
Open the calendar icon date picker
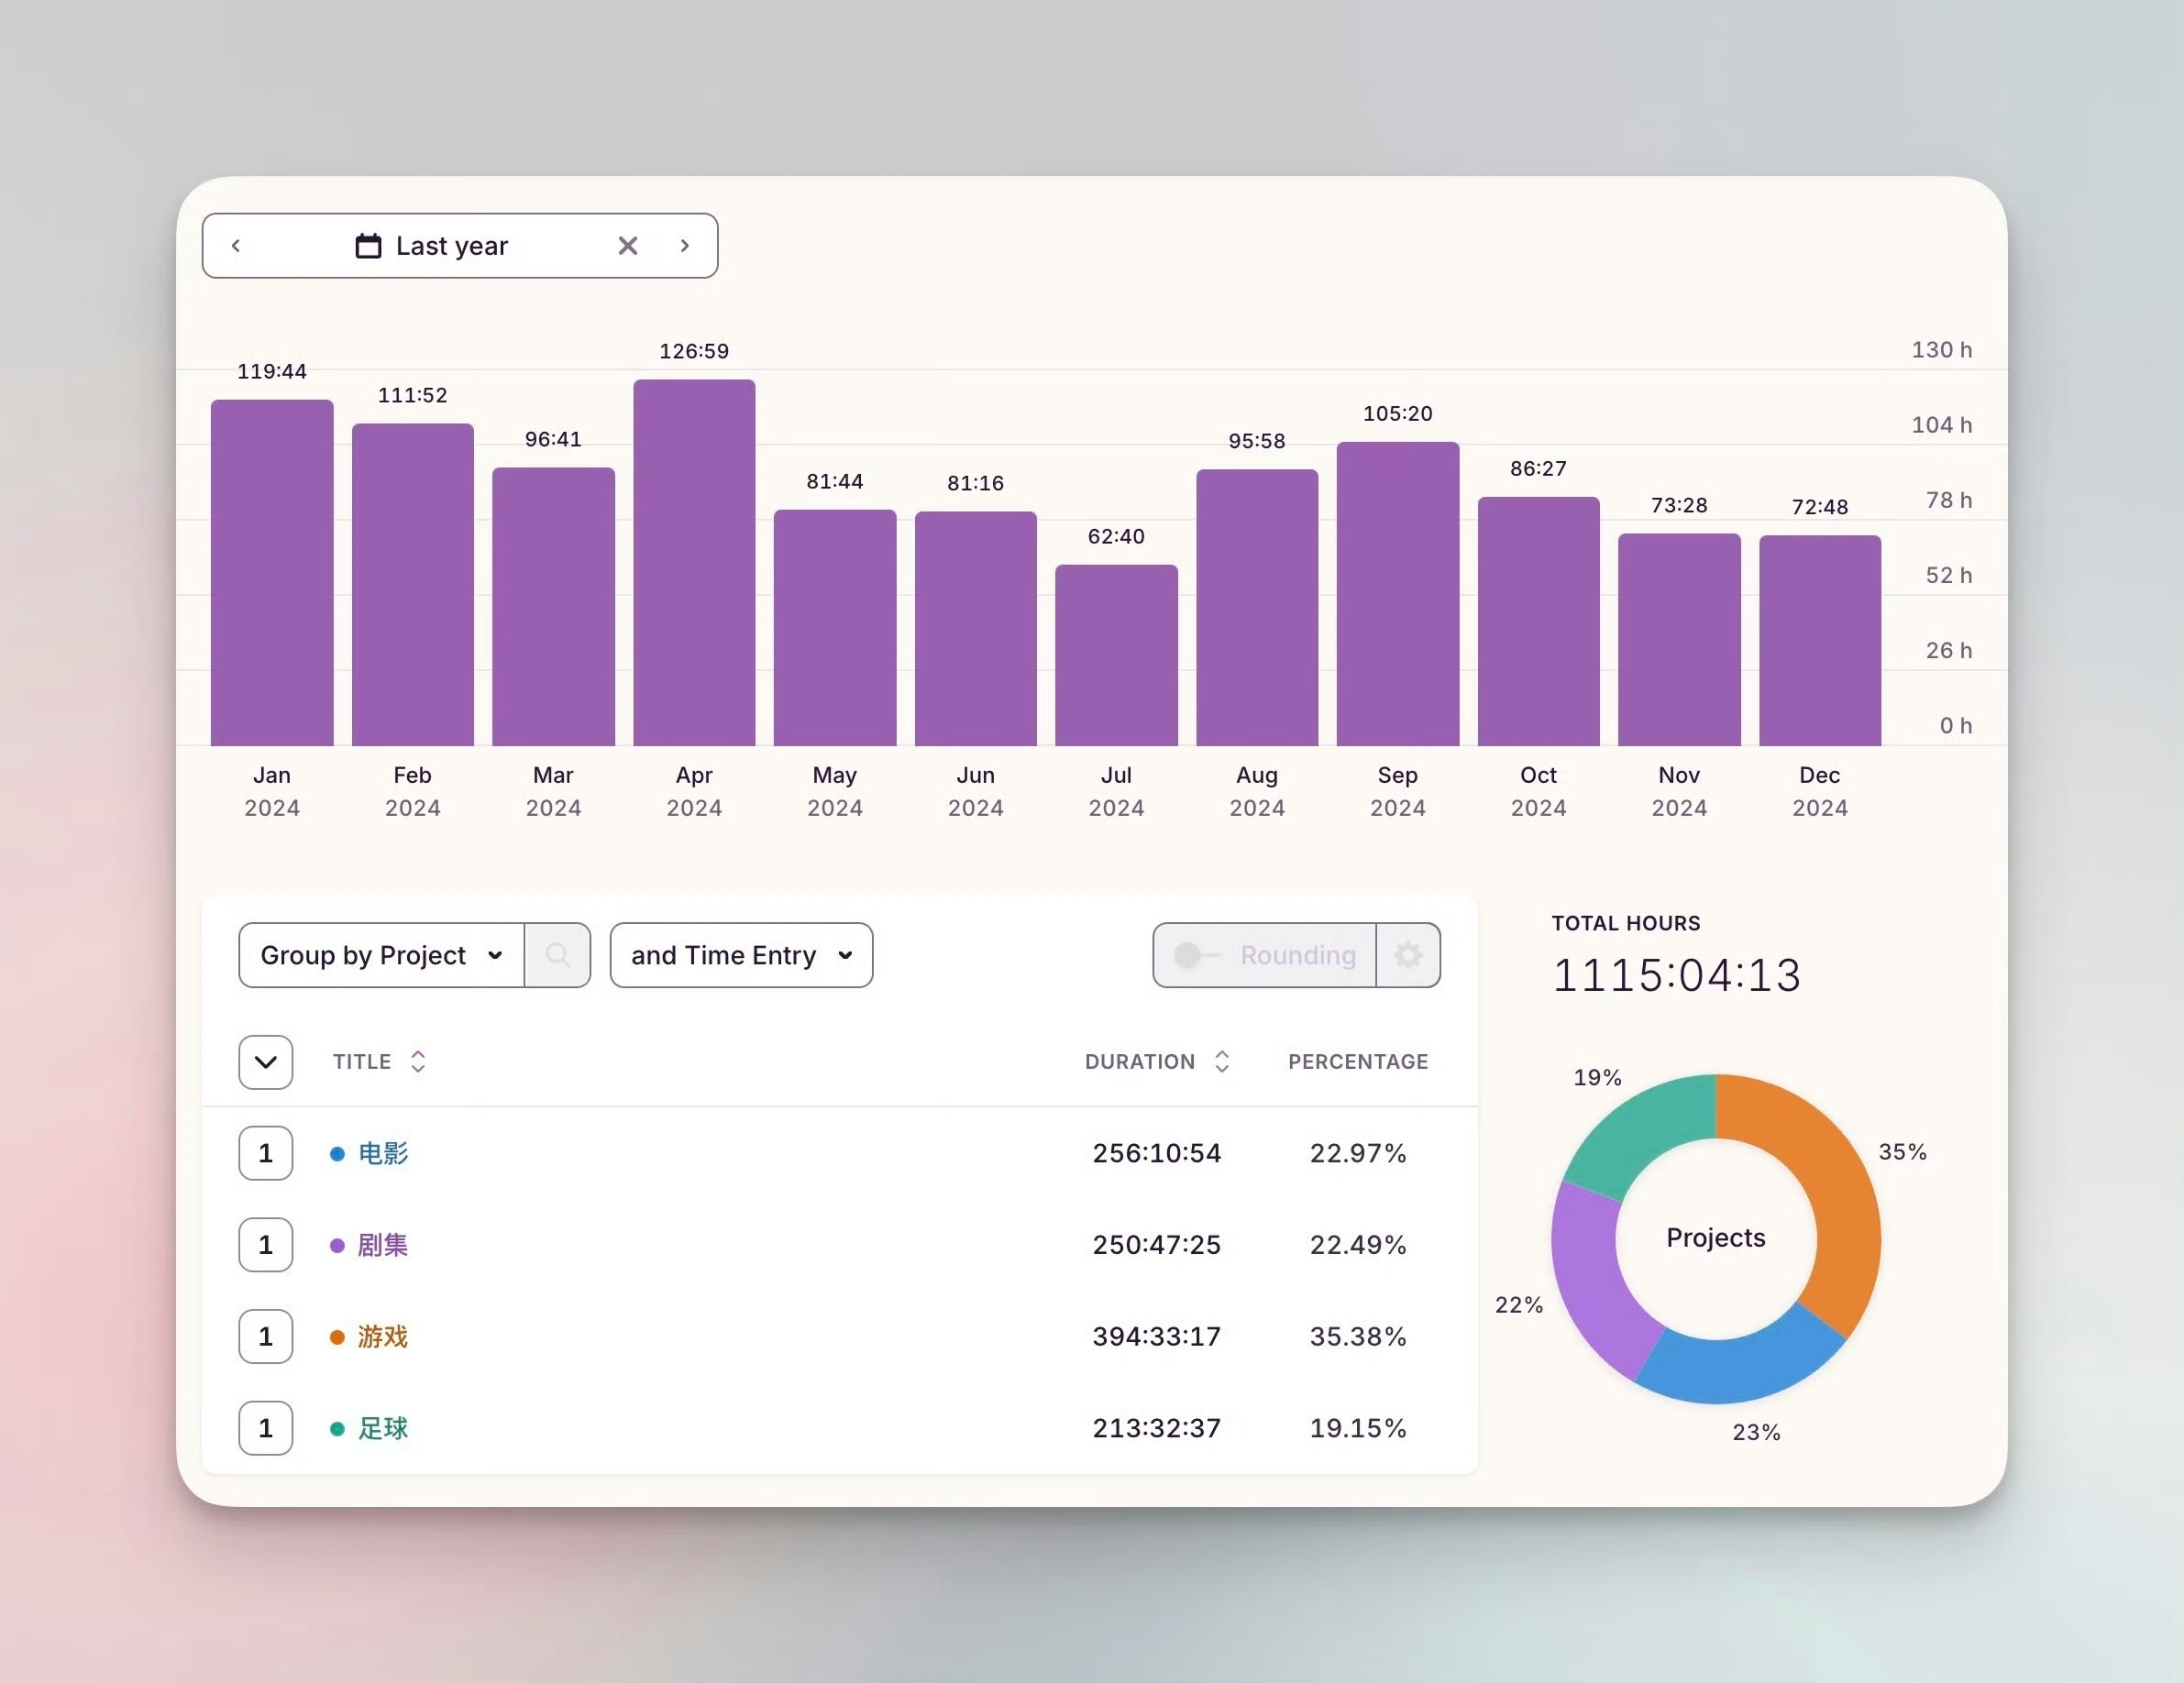(x=368, y=246)
